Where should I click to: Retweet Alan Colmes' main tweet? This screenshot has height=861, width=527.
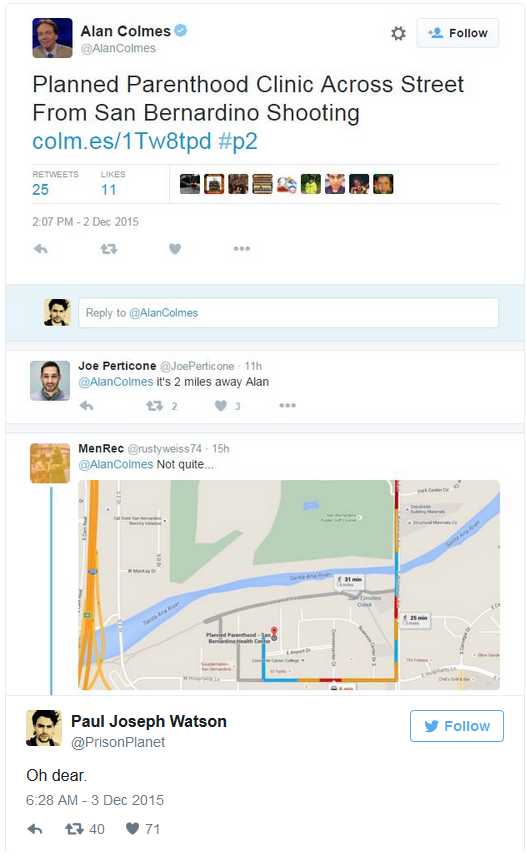(109, 249)
